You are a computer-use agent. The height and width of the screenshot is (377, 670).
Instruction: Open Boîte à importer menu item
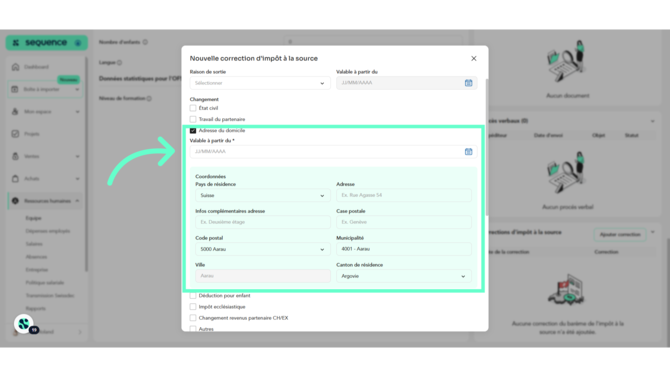click(x=45, y=89)
